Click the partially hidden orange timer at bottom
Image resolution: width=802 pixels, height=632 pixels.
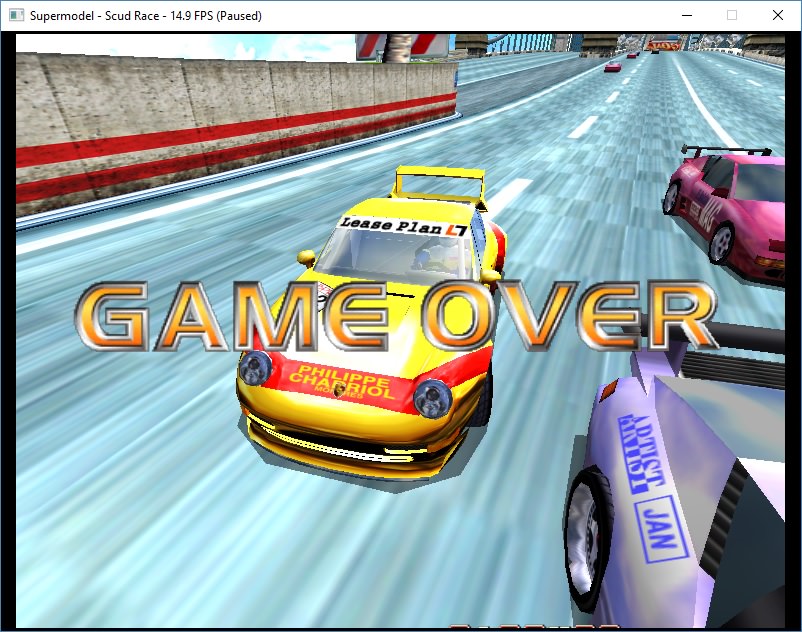[x=534, y=626]
